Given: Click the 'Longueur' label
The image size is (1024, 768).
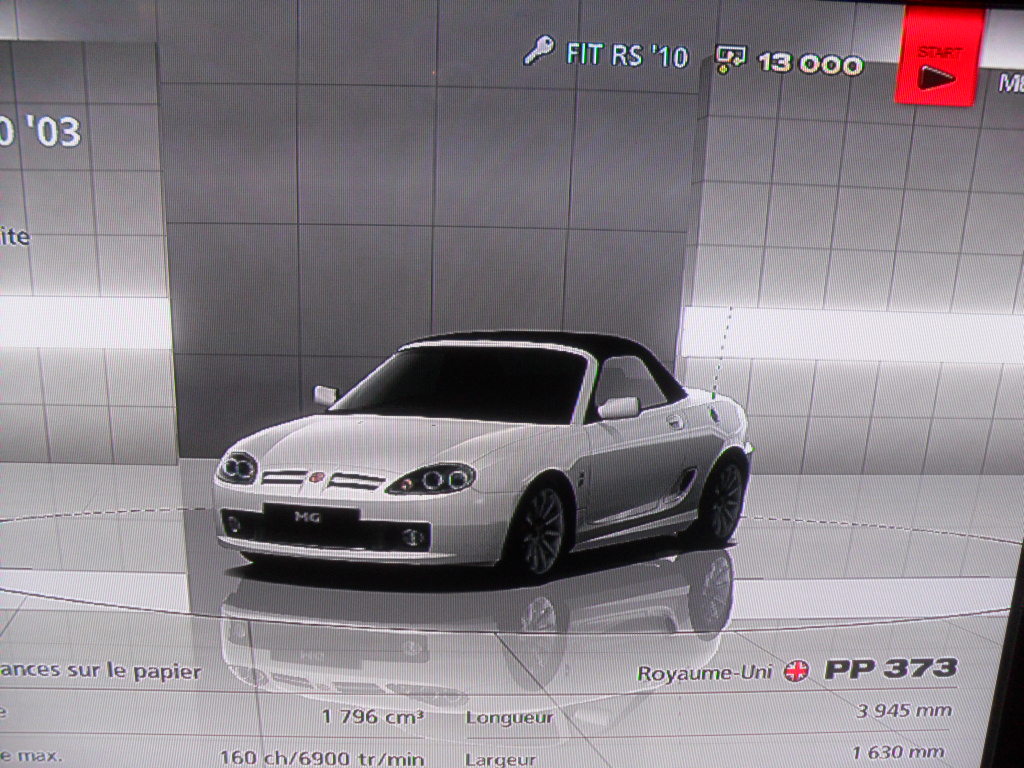Looking at the screenshot, I should pos(509,718).
